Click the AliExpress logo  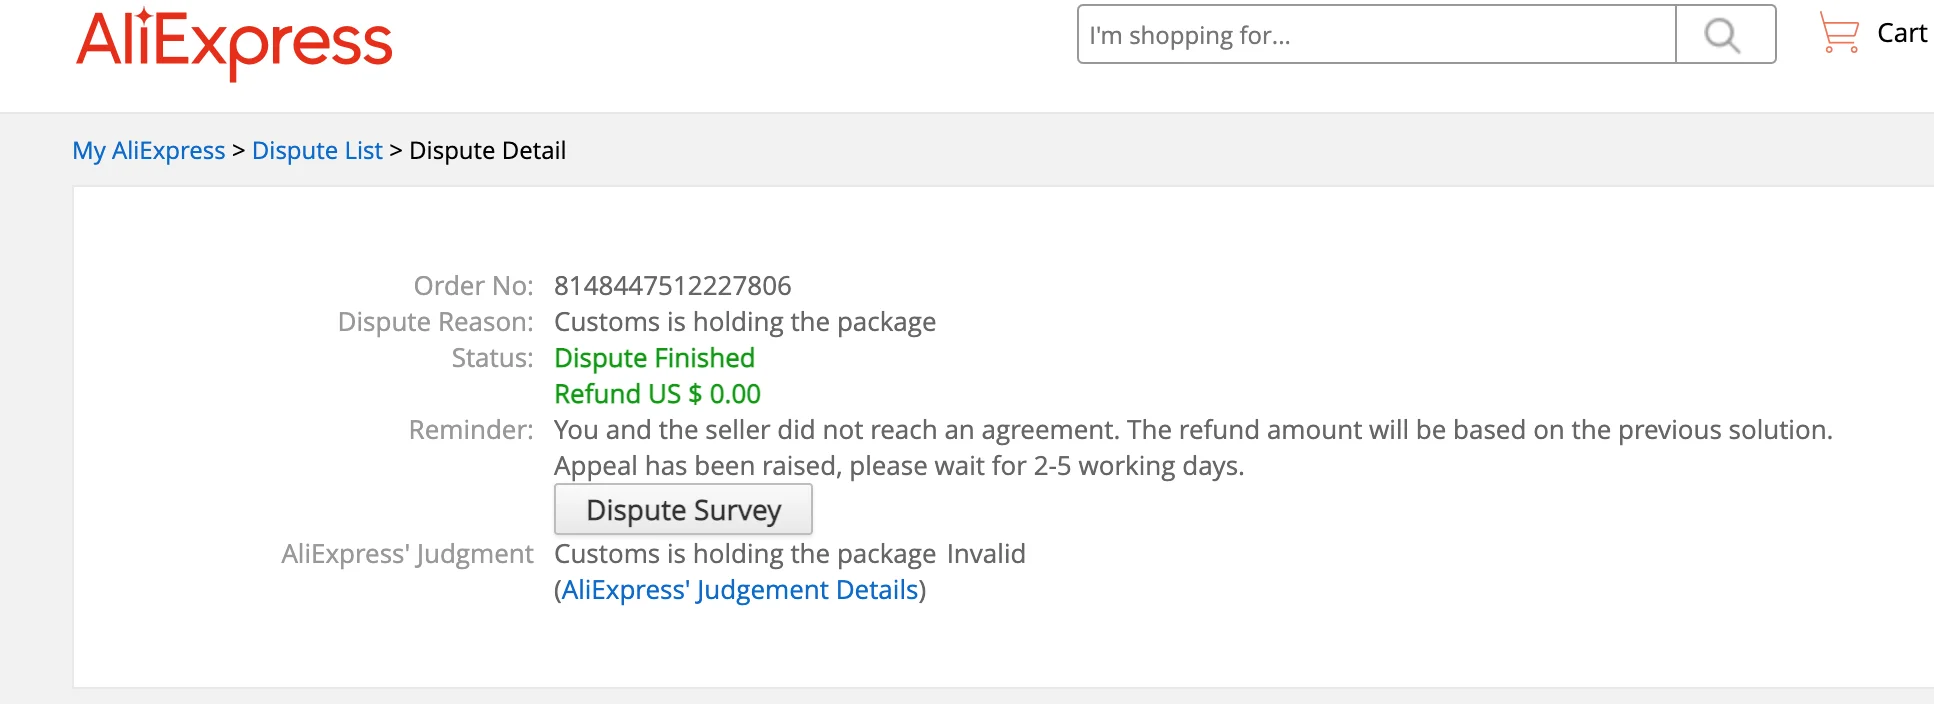234,43
